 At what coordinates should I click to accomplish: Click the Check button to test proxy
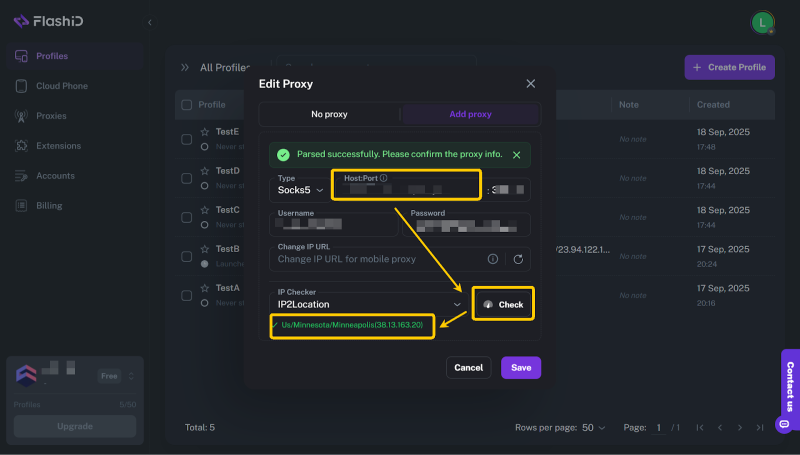pos(504,304)
